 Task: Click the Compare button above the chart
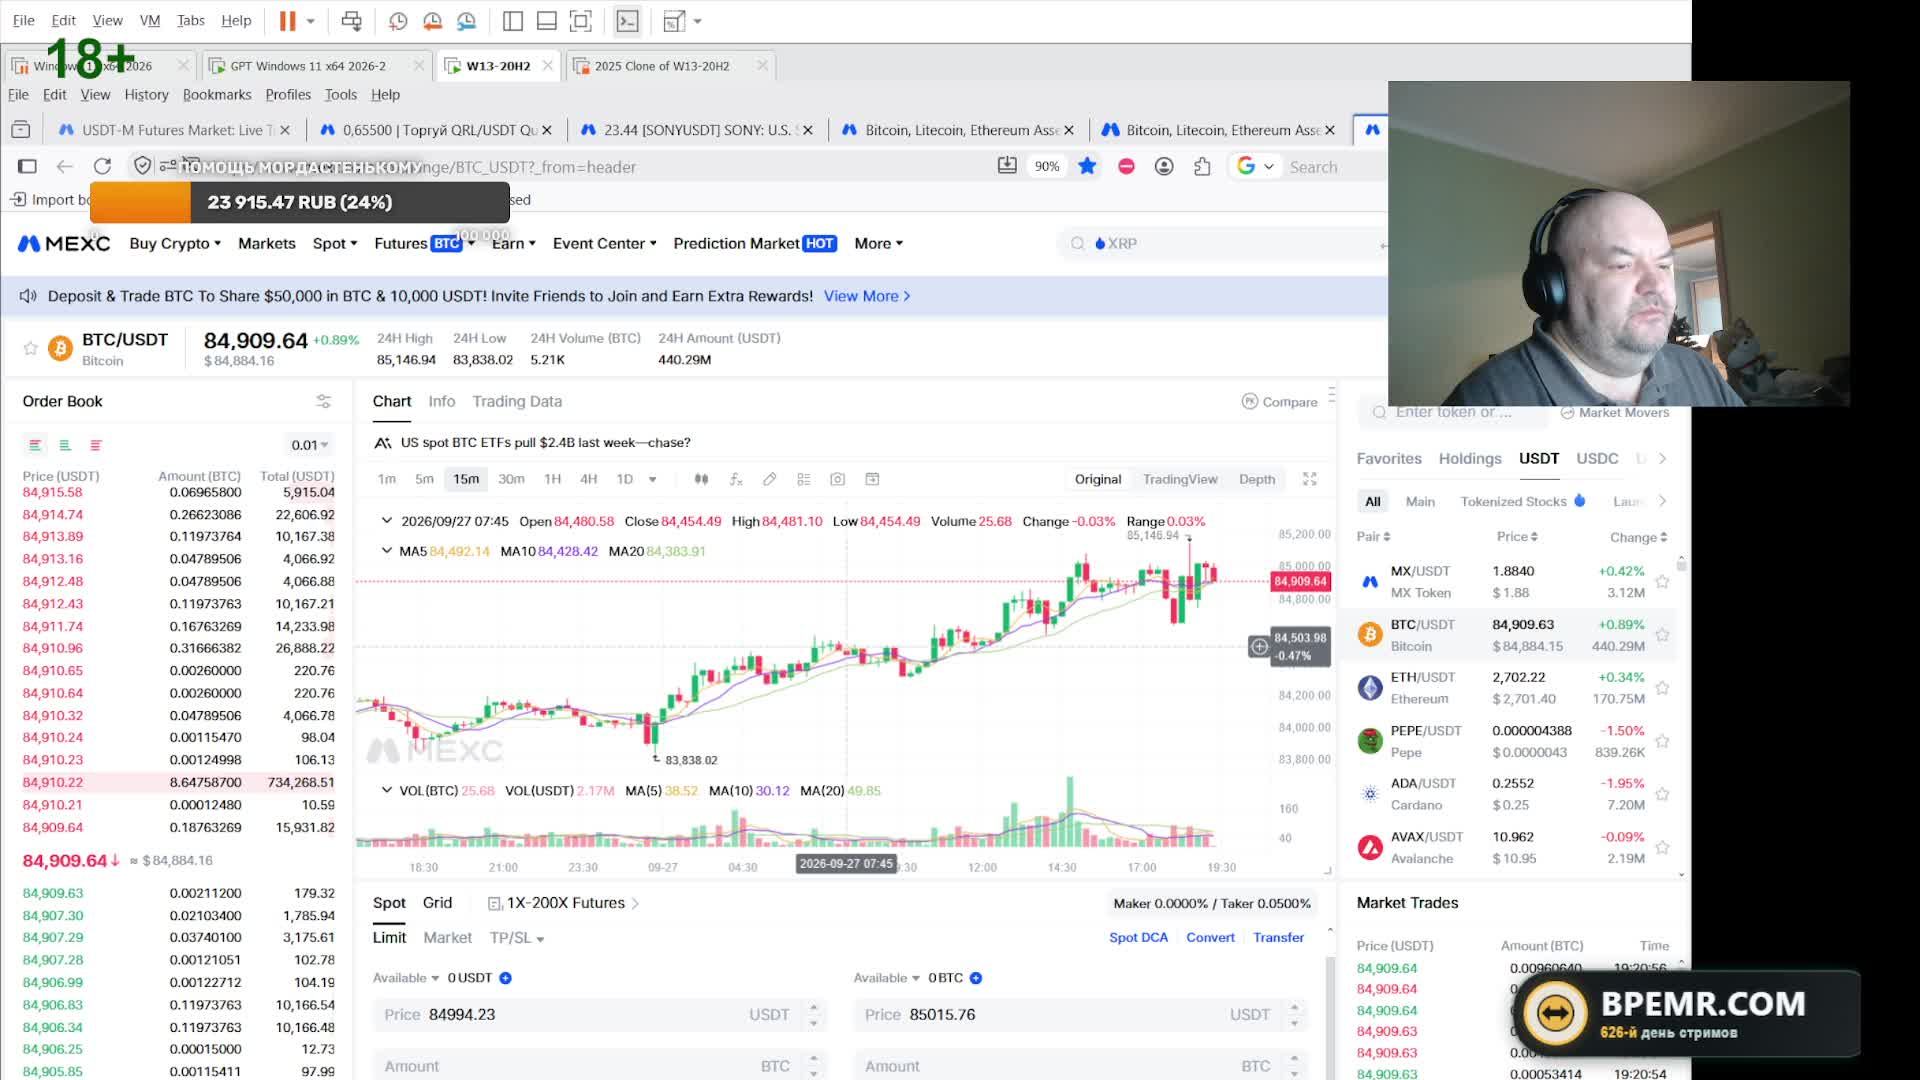point(1280,401)
